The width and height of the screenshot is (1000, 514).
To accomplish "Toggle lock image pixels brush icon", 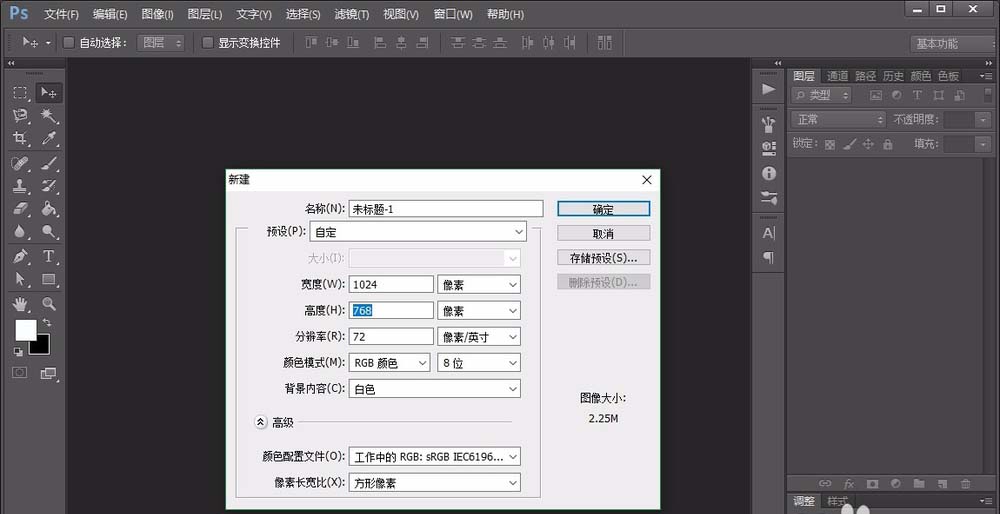I will [849, 145].
